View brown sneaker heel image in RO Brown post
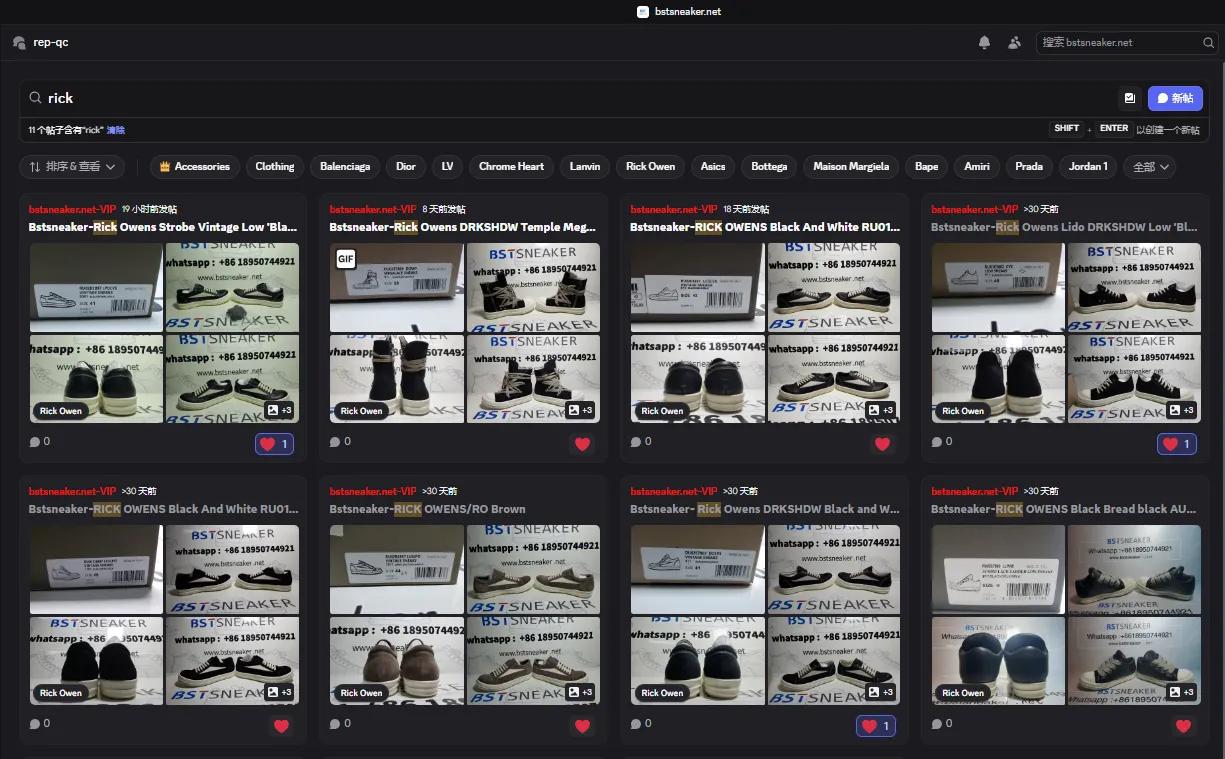Viewport: 1225px width, 759px height. (x=397, y=660)
